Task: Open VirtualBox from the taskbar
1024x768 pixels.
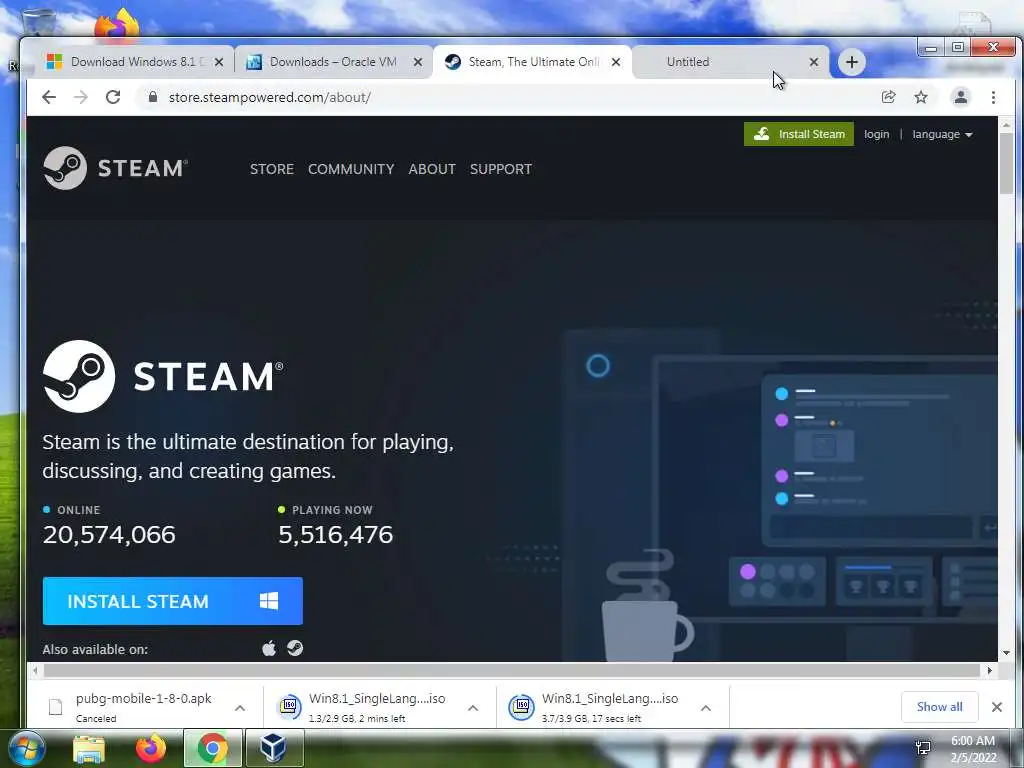Action: point(273,749)
